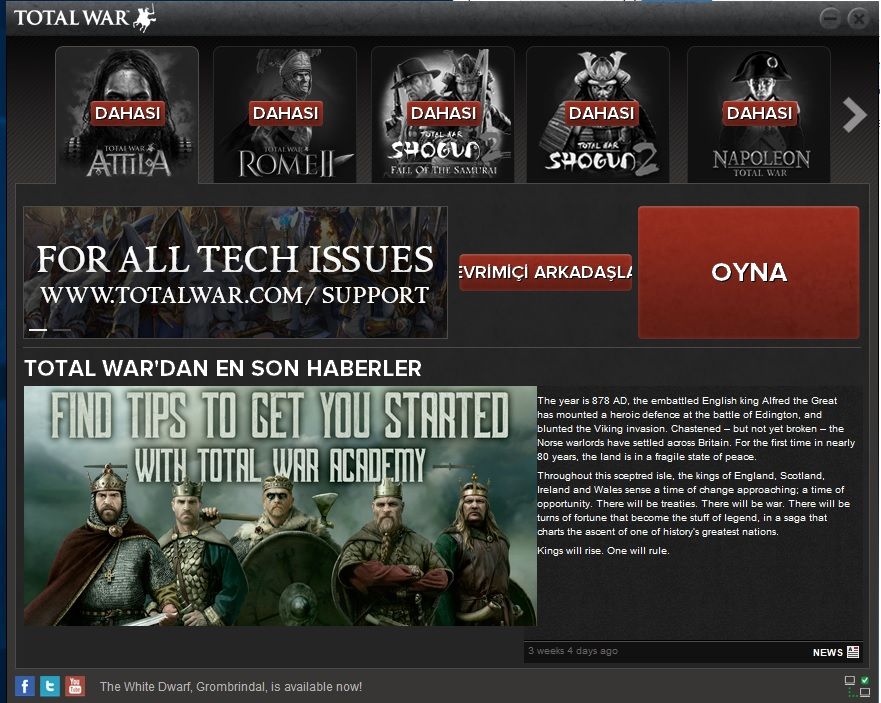
Task: Select the Total War Attila game tab
Action: click(x=127, y=115)
